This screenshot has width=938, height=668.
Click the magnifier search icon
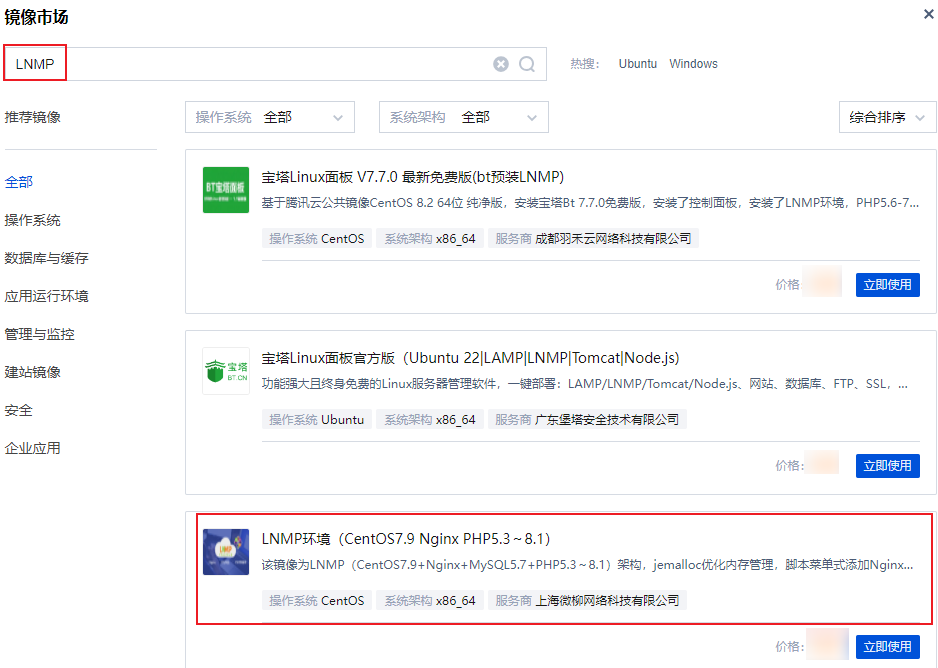[527, 64]
